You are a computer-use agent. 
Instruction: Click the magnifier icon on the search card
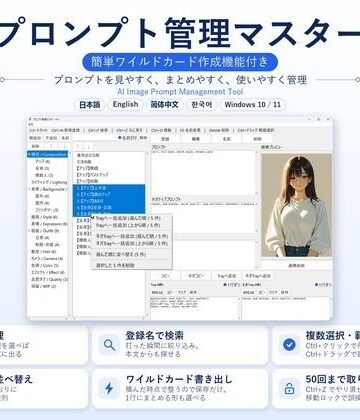tap(109, 345)
